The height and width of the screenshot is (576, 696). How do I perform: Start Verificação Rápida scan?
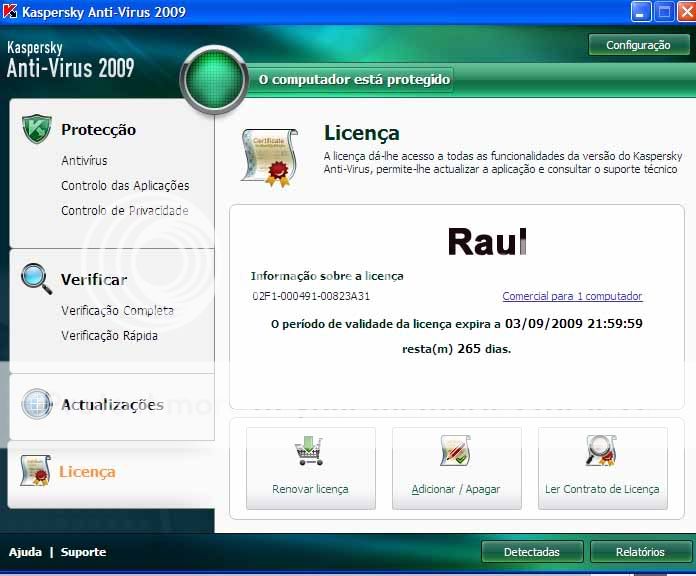coord(109,336)
